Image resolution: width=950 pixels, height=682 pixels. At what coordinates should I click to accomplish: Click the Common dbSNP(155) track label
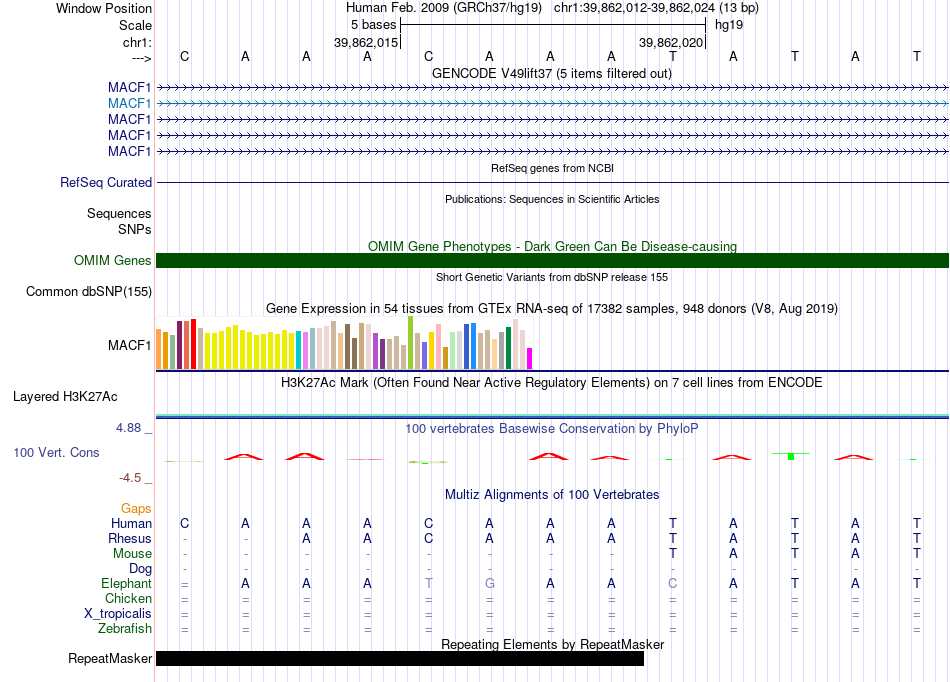click(x=88, y=291)
